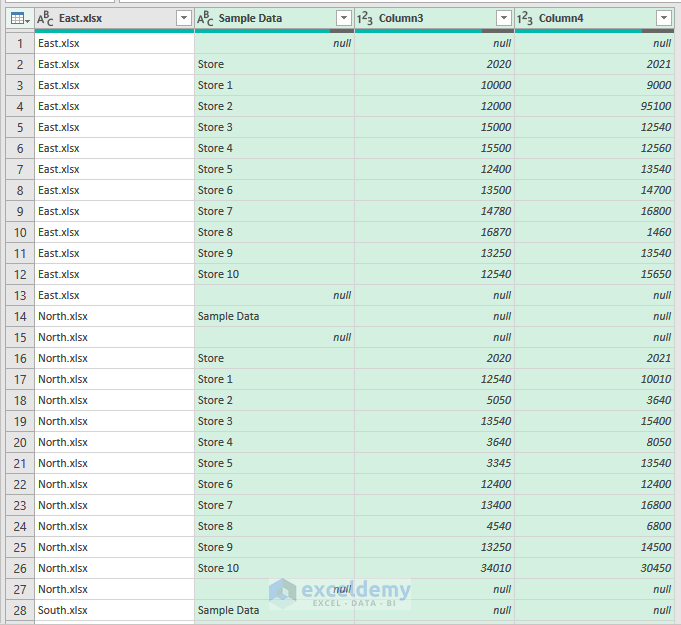
Task: Select the Column4 column header
Action: click(x=595, y=19)
